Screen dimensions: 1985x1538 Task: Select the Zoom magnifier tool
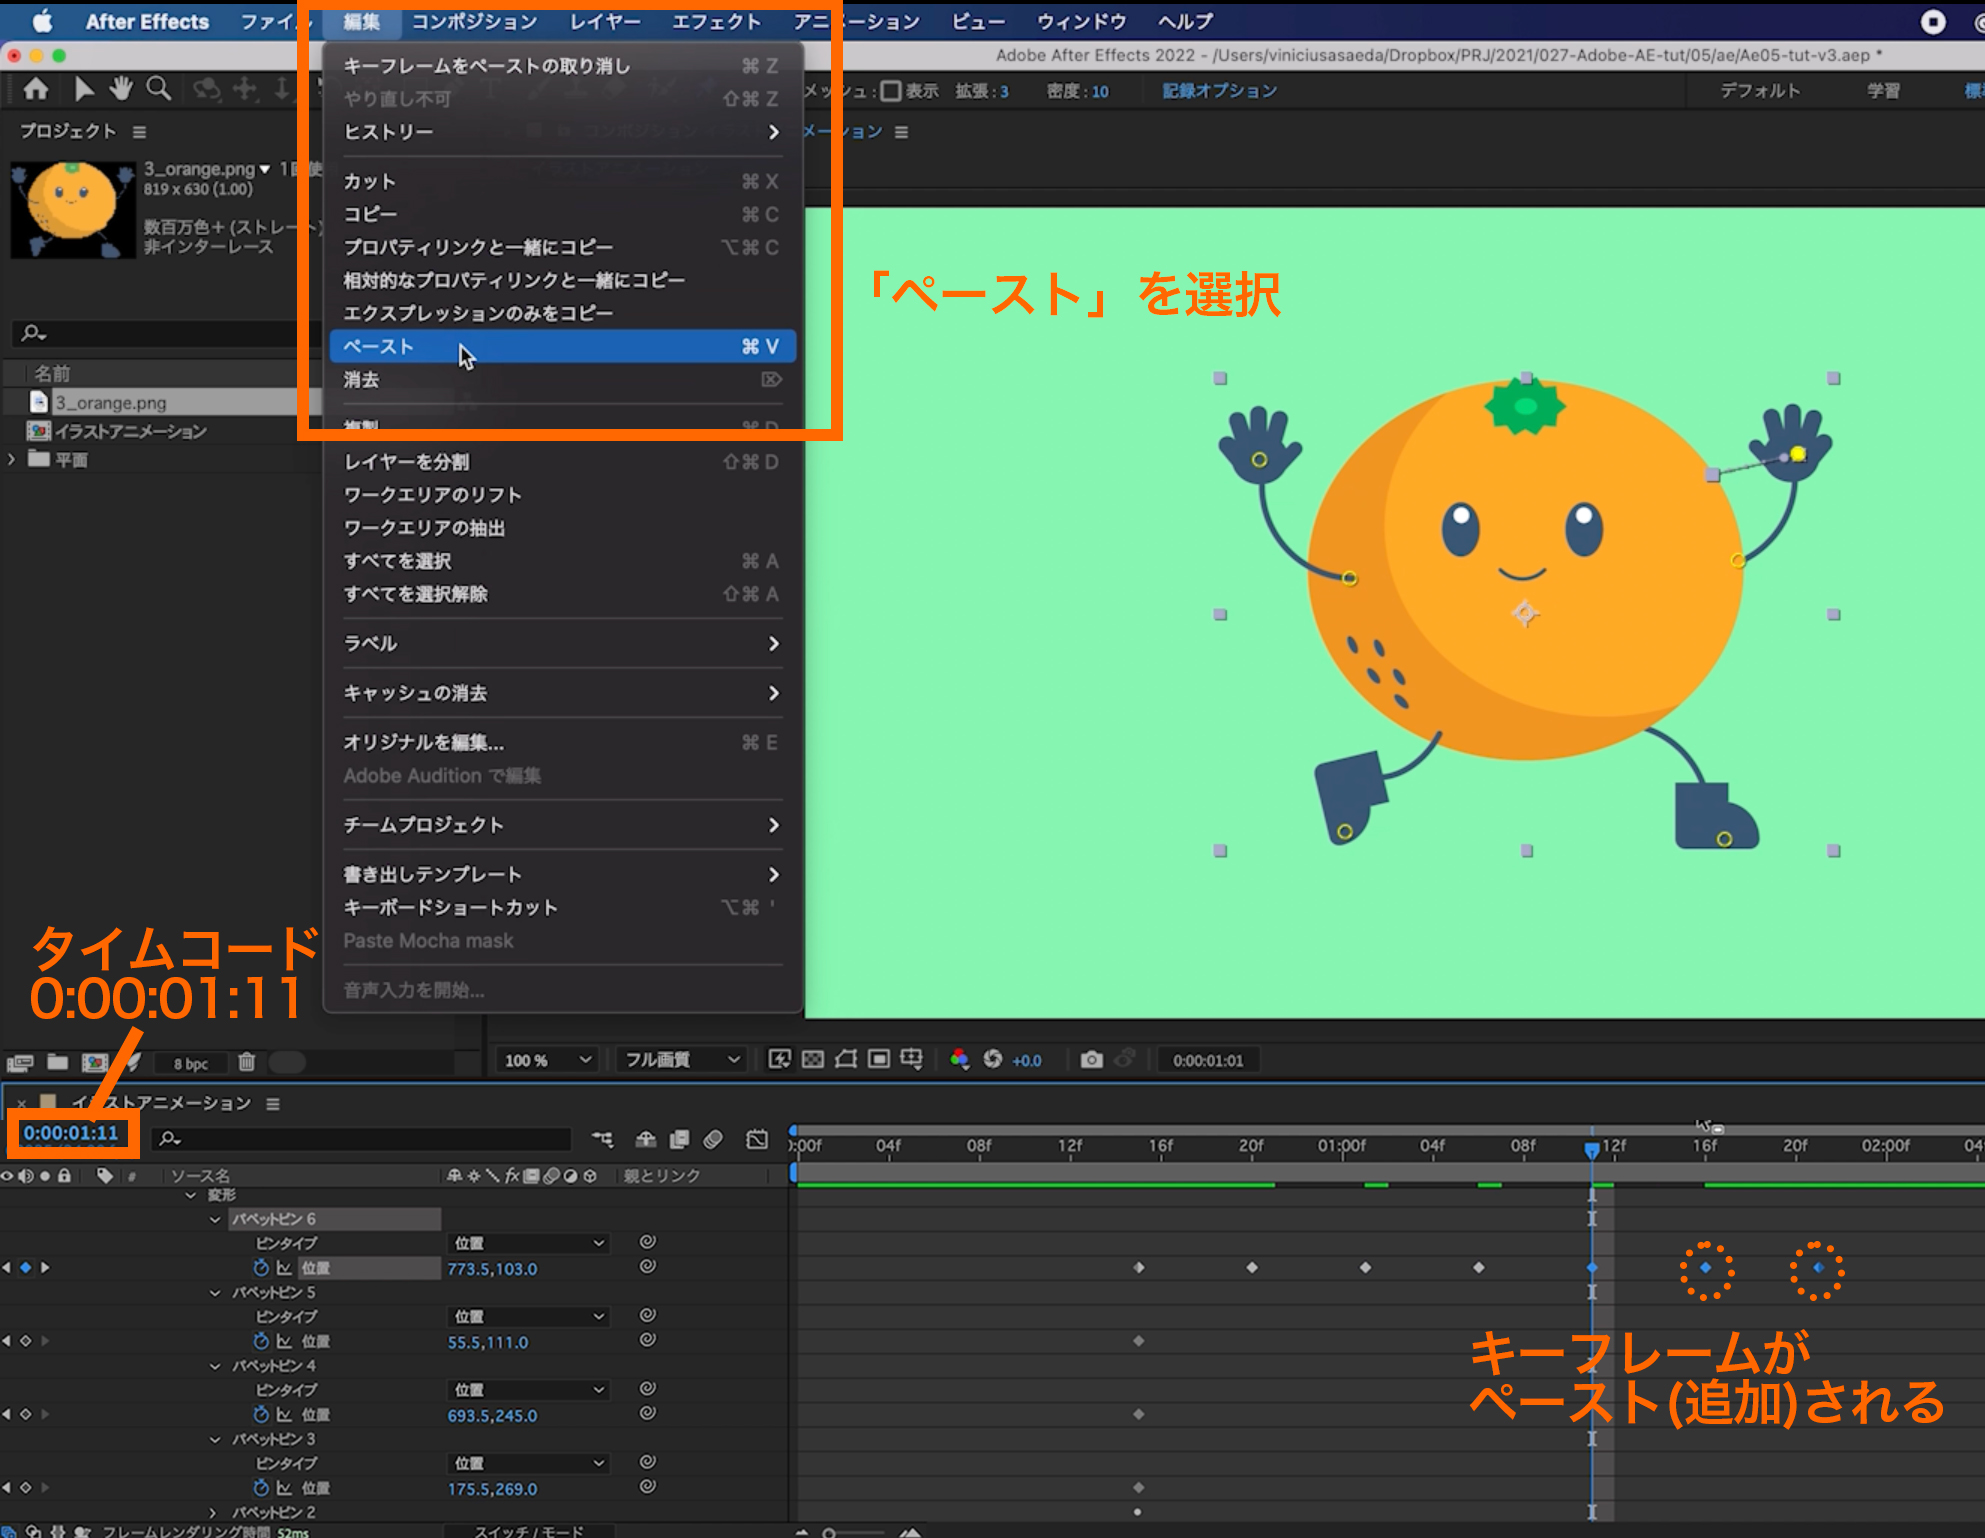[x=158, y=90]
